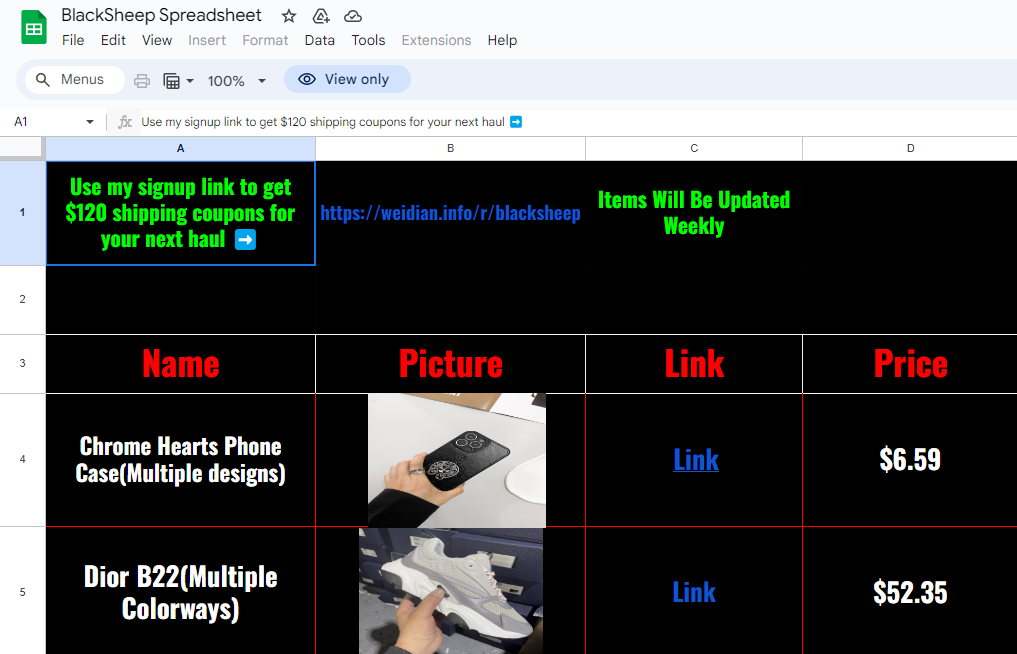1017x654 pixels.
Task: Open the weidian.info blacksheep signup link
Action: [x=450, y=213]
